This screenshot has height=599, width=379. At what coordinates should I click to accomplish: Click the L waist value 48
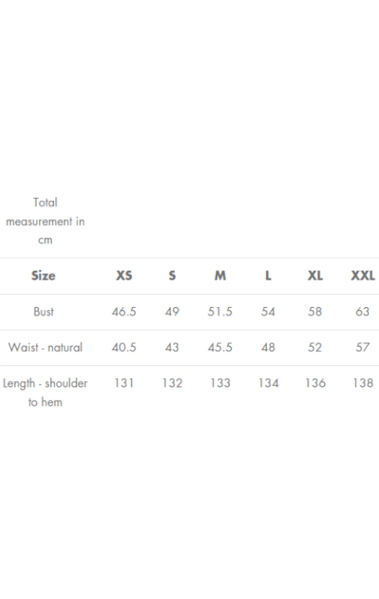pyautogui.click(x=268, y=347)
